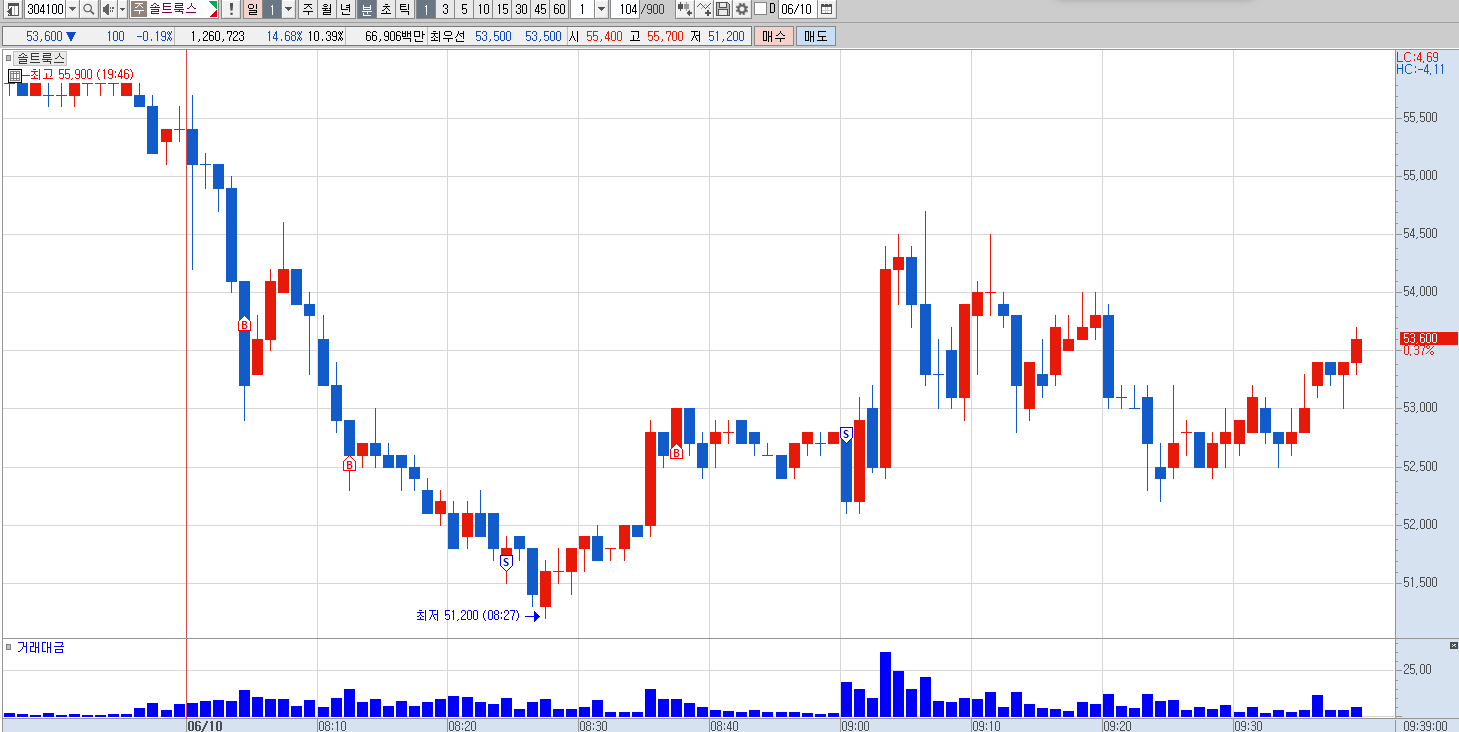
Task: Collapse the 거래대금 volume panel arrow
Action: coord(1453,647)
